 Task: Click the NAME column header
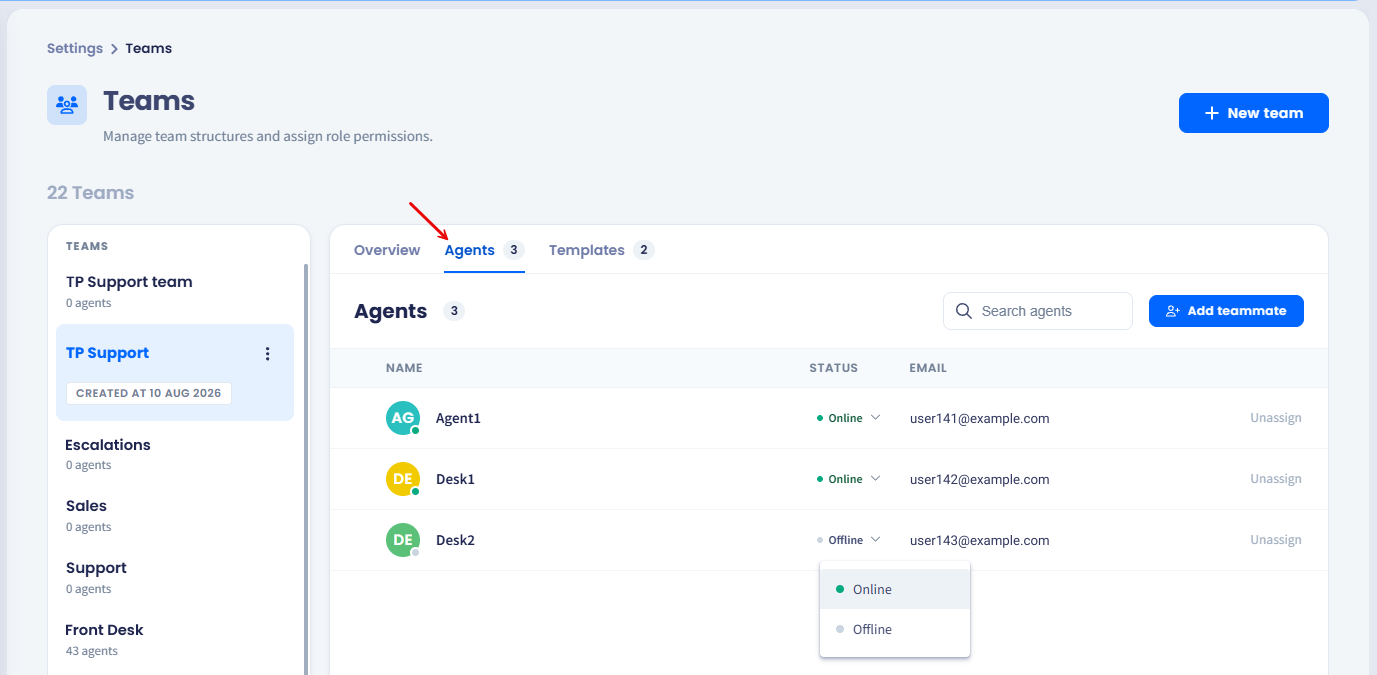404,368
